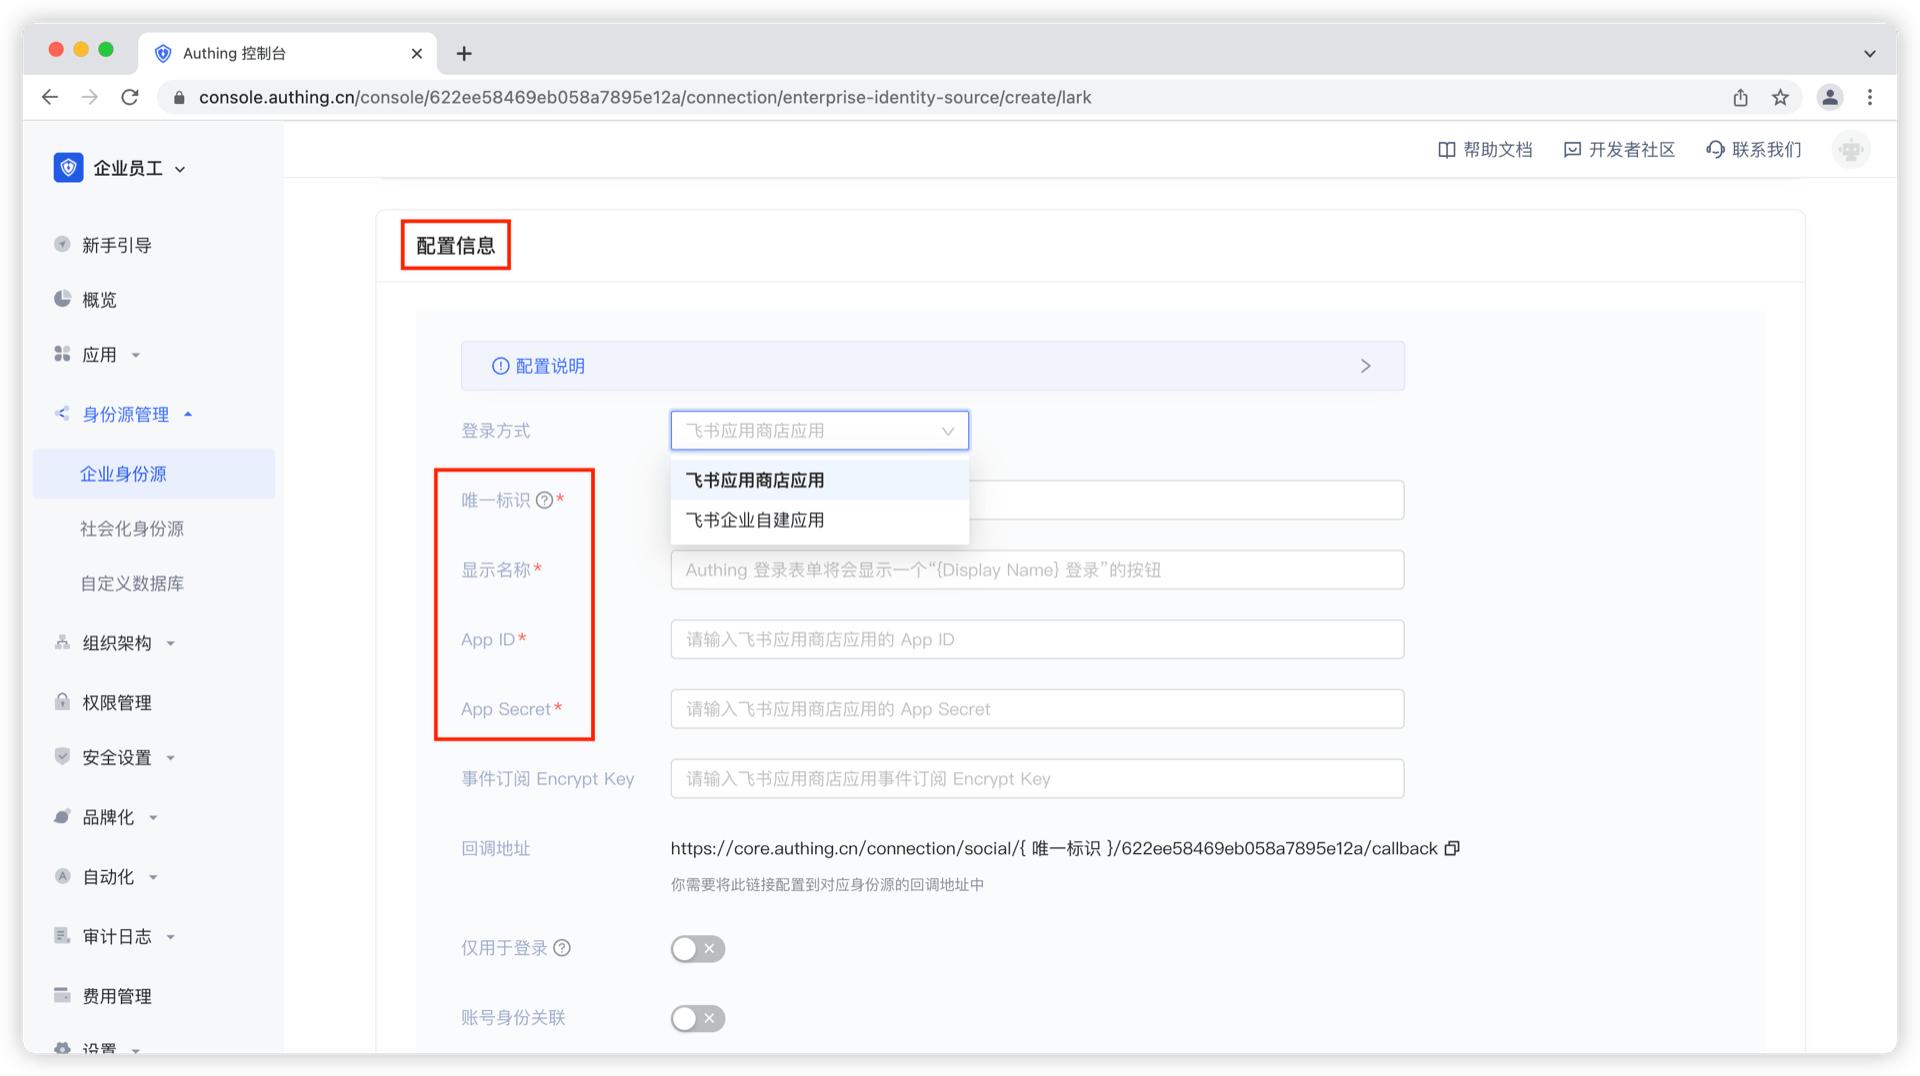The image size is (1920, 1076).
Task: Open the 登录方式 dropdown
Action: pyautogui.click(x=819, y=431)
